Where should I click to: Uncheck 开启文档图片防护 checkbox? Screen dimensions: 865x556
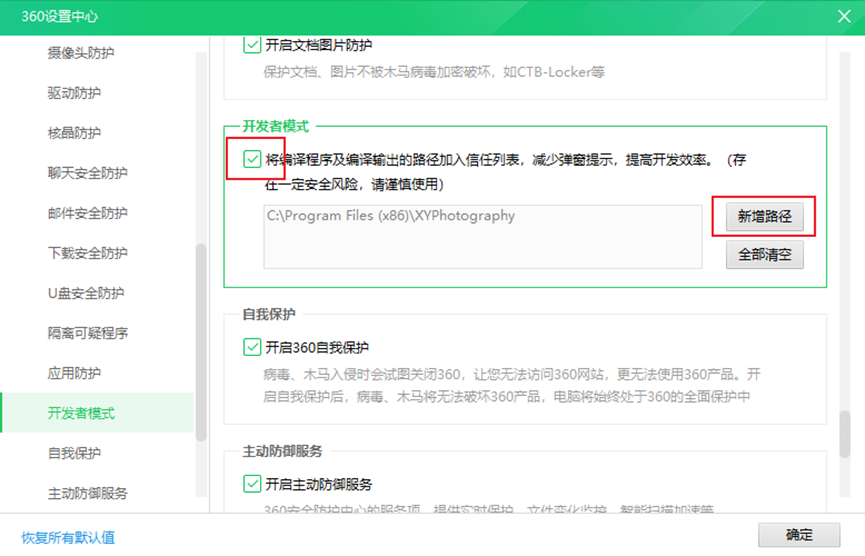click(252, 45)
